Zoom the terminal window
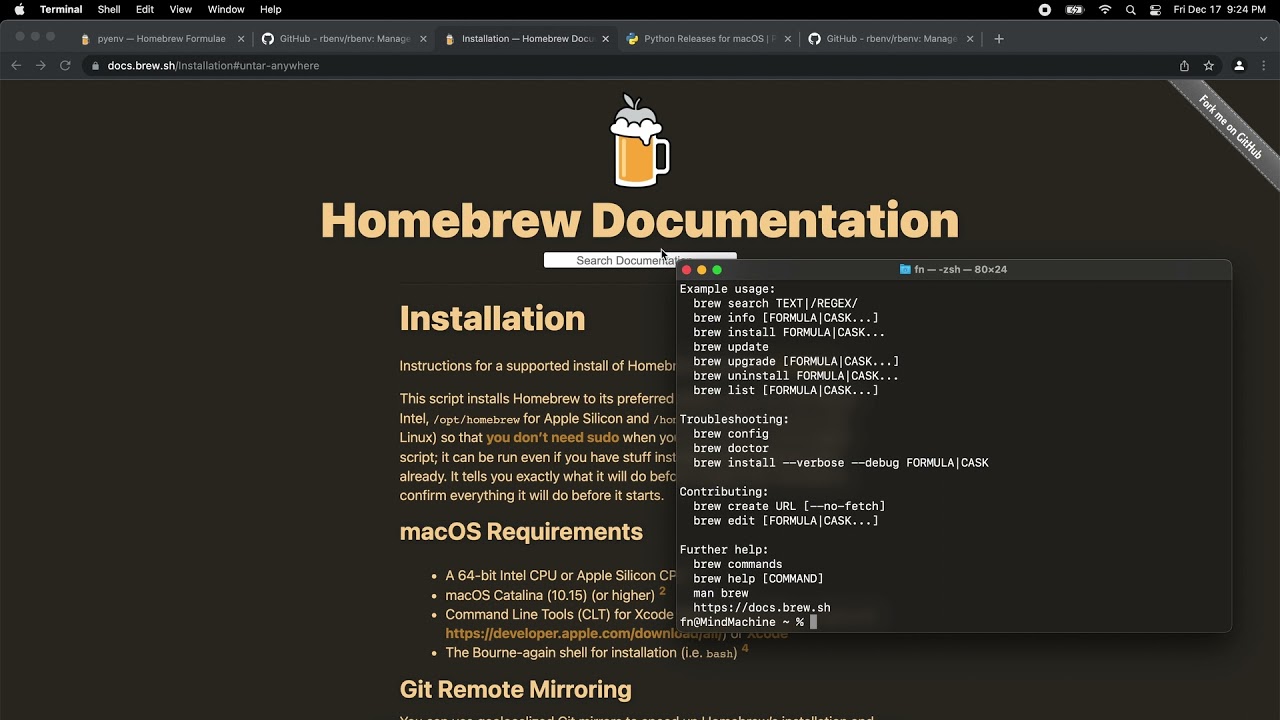Screen dimensions: 1280x720 click(717, 270)
